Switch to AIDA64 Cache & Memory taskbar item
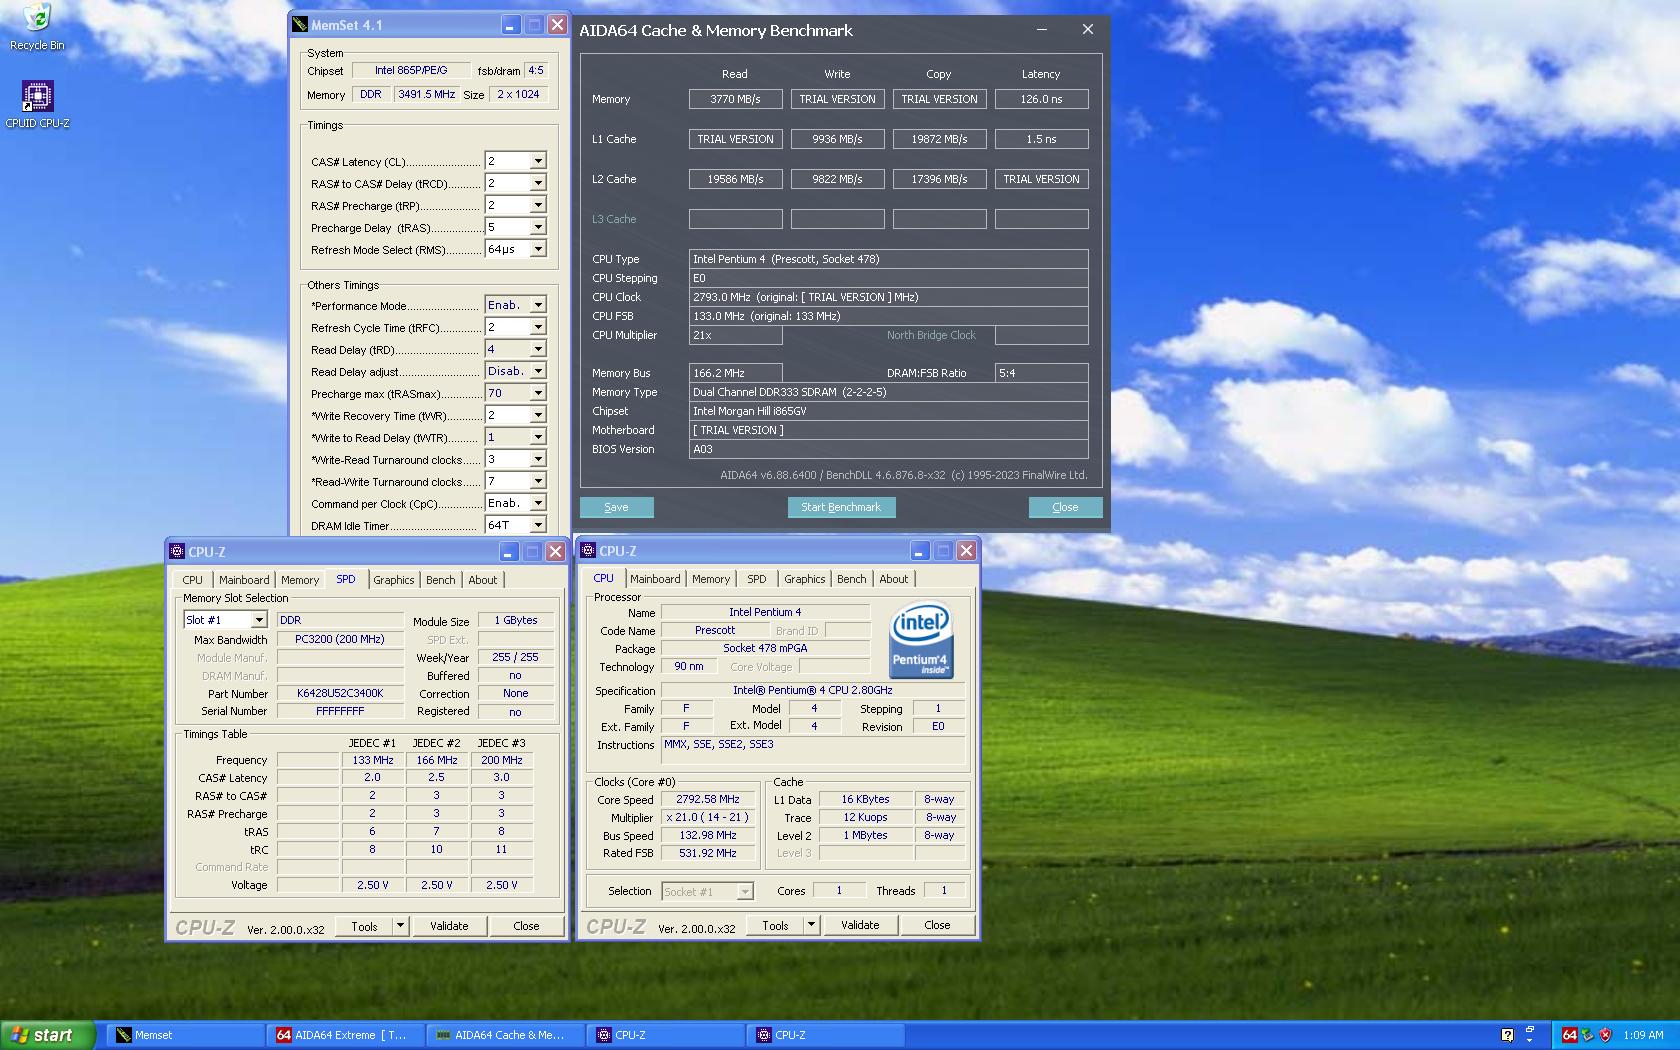The width and height of the screenshot is (1680, 1050). point(505,1035)
